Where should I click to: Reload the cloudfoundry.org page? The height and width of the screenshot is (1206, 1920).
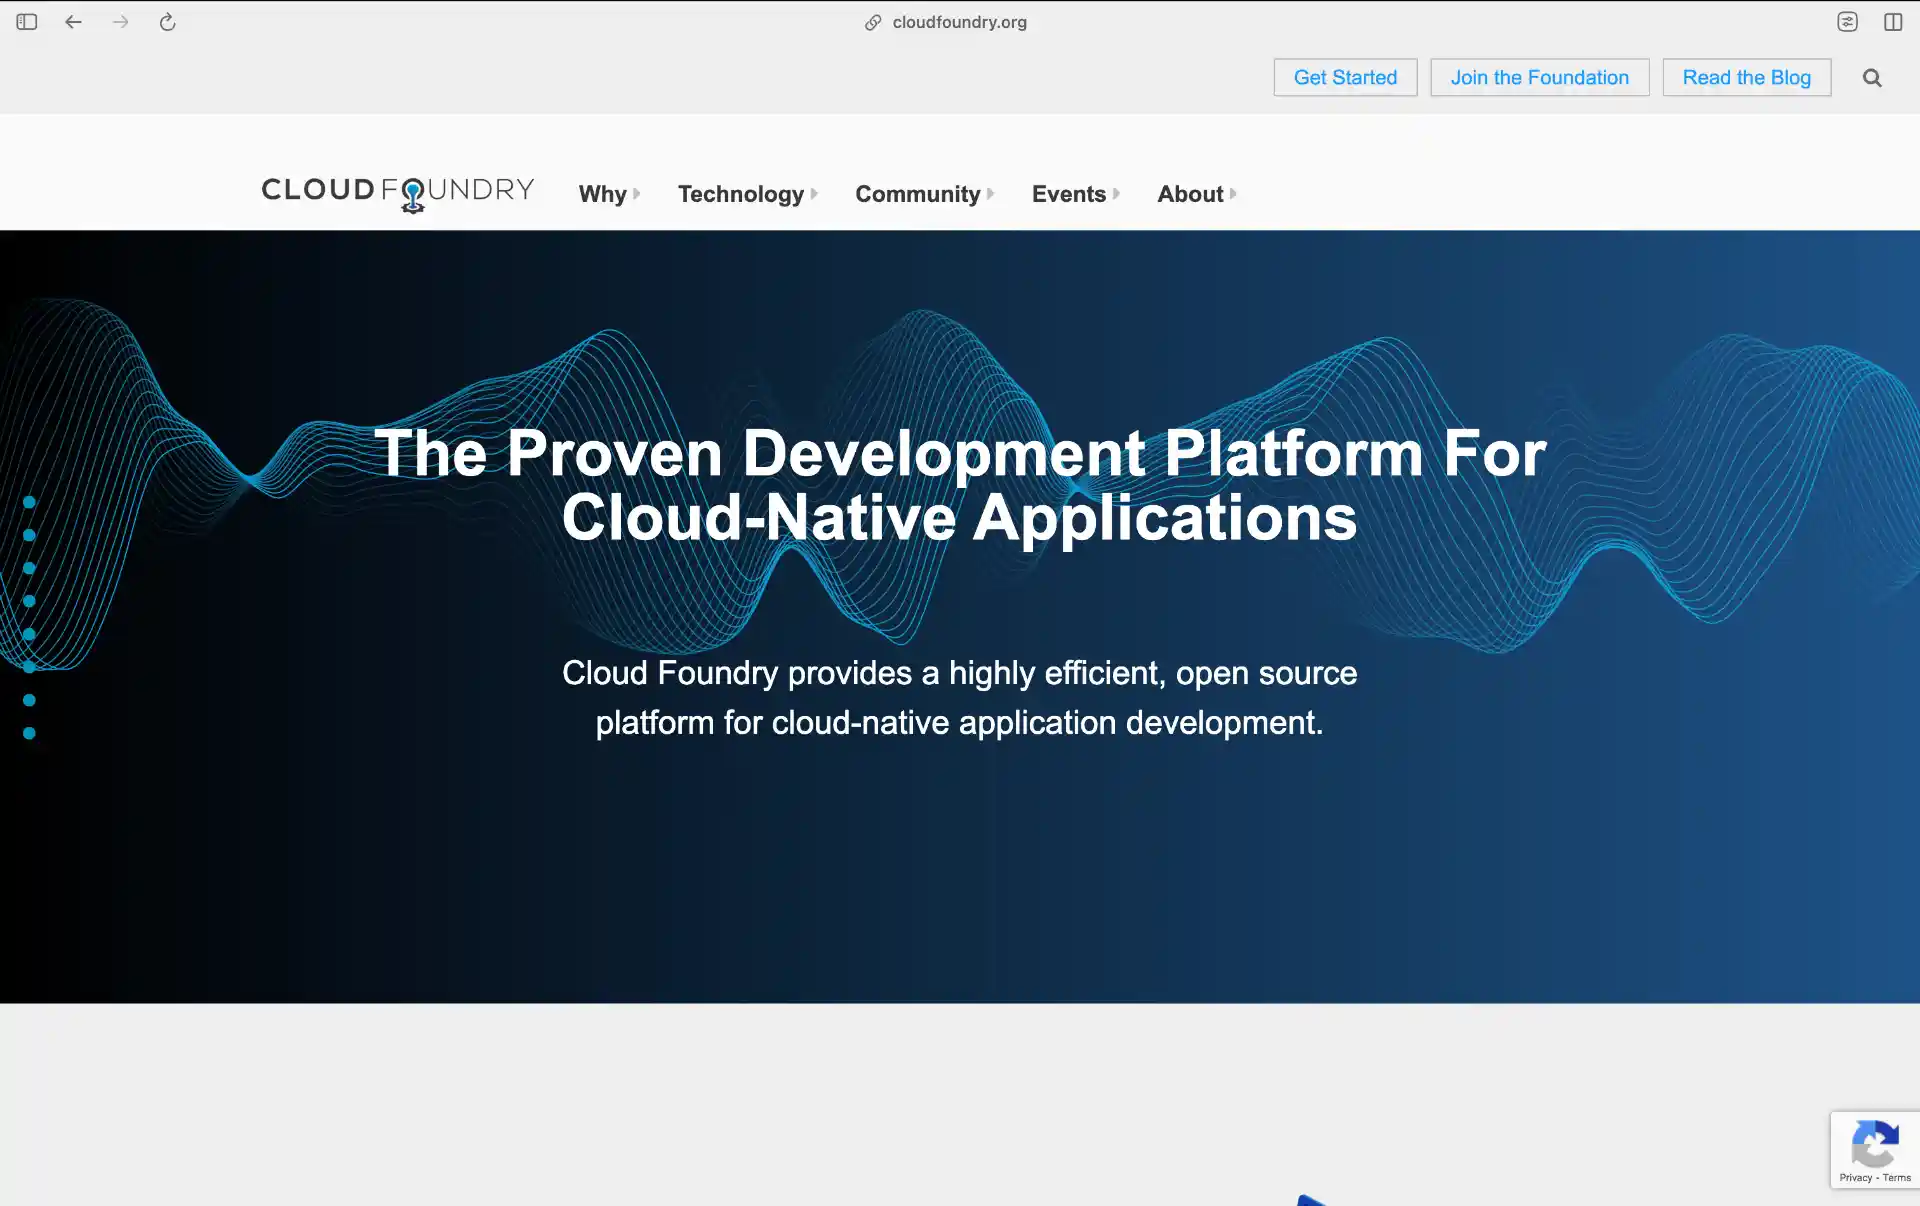[167, 21]
